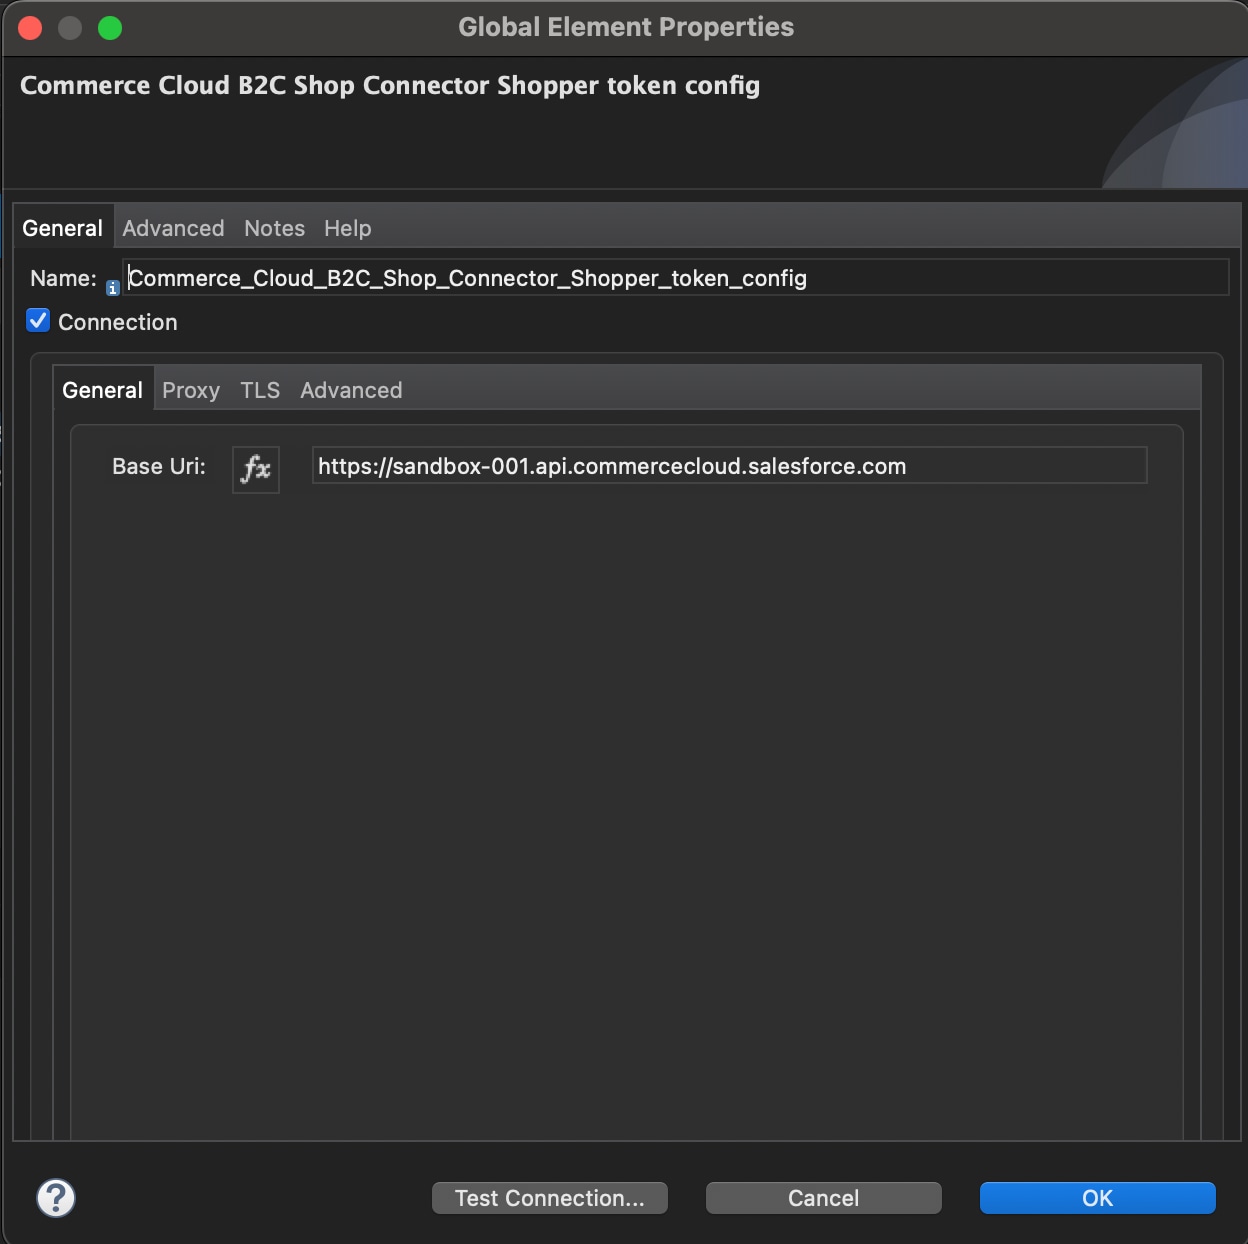Viewport: 1248px width, 1244px height.
Task: Select the connection General tab
Action: (102, 390)
